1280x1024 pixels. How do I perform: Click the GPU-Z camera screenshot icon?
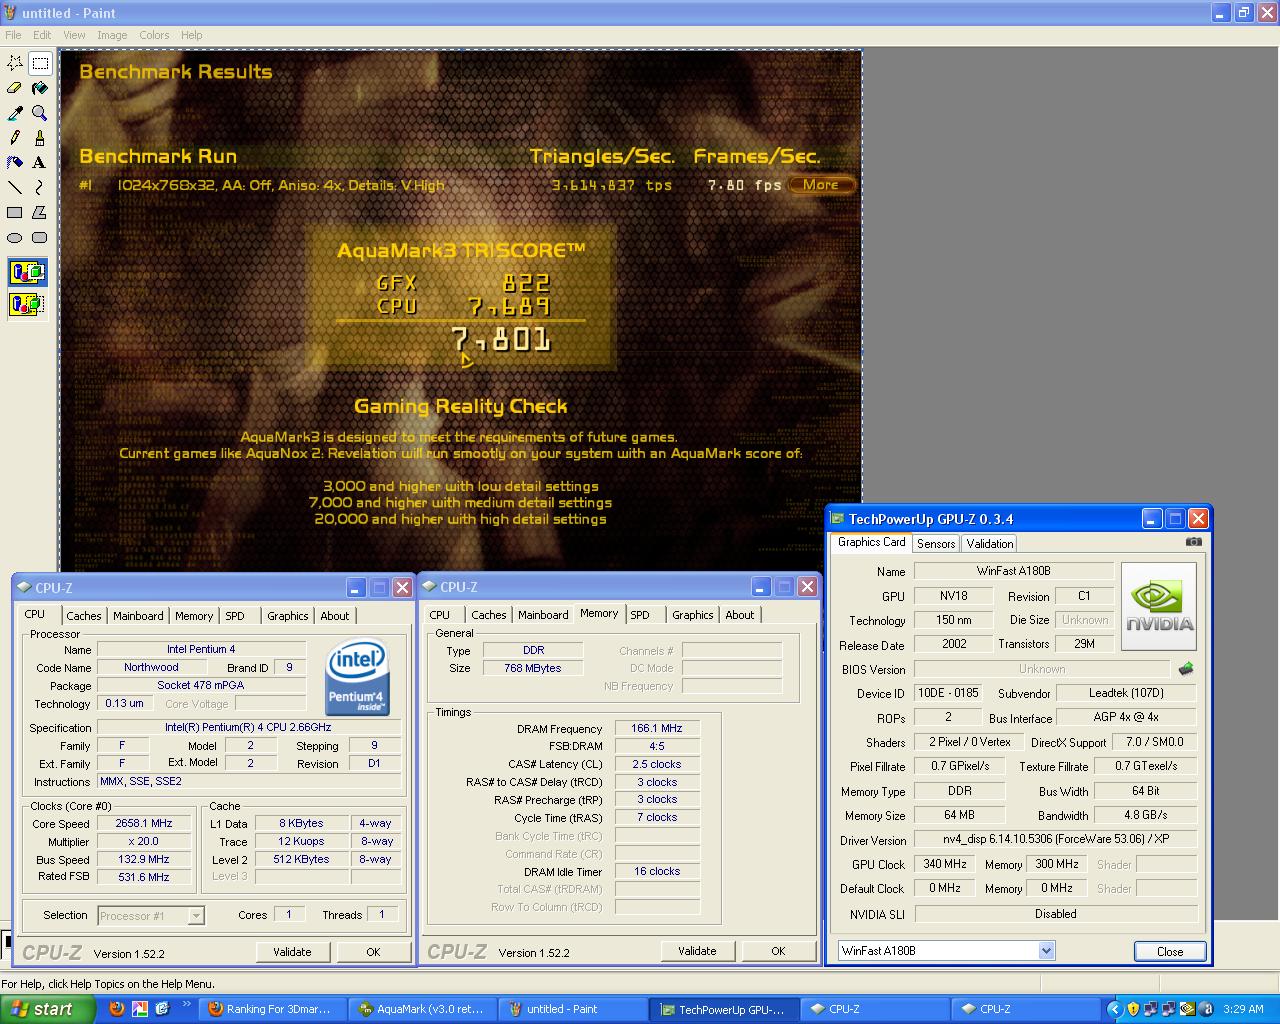click(1194, 542)
